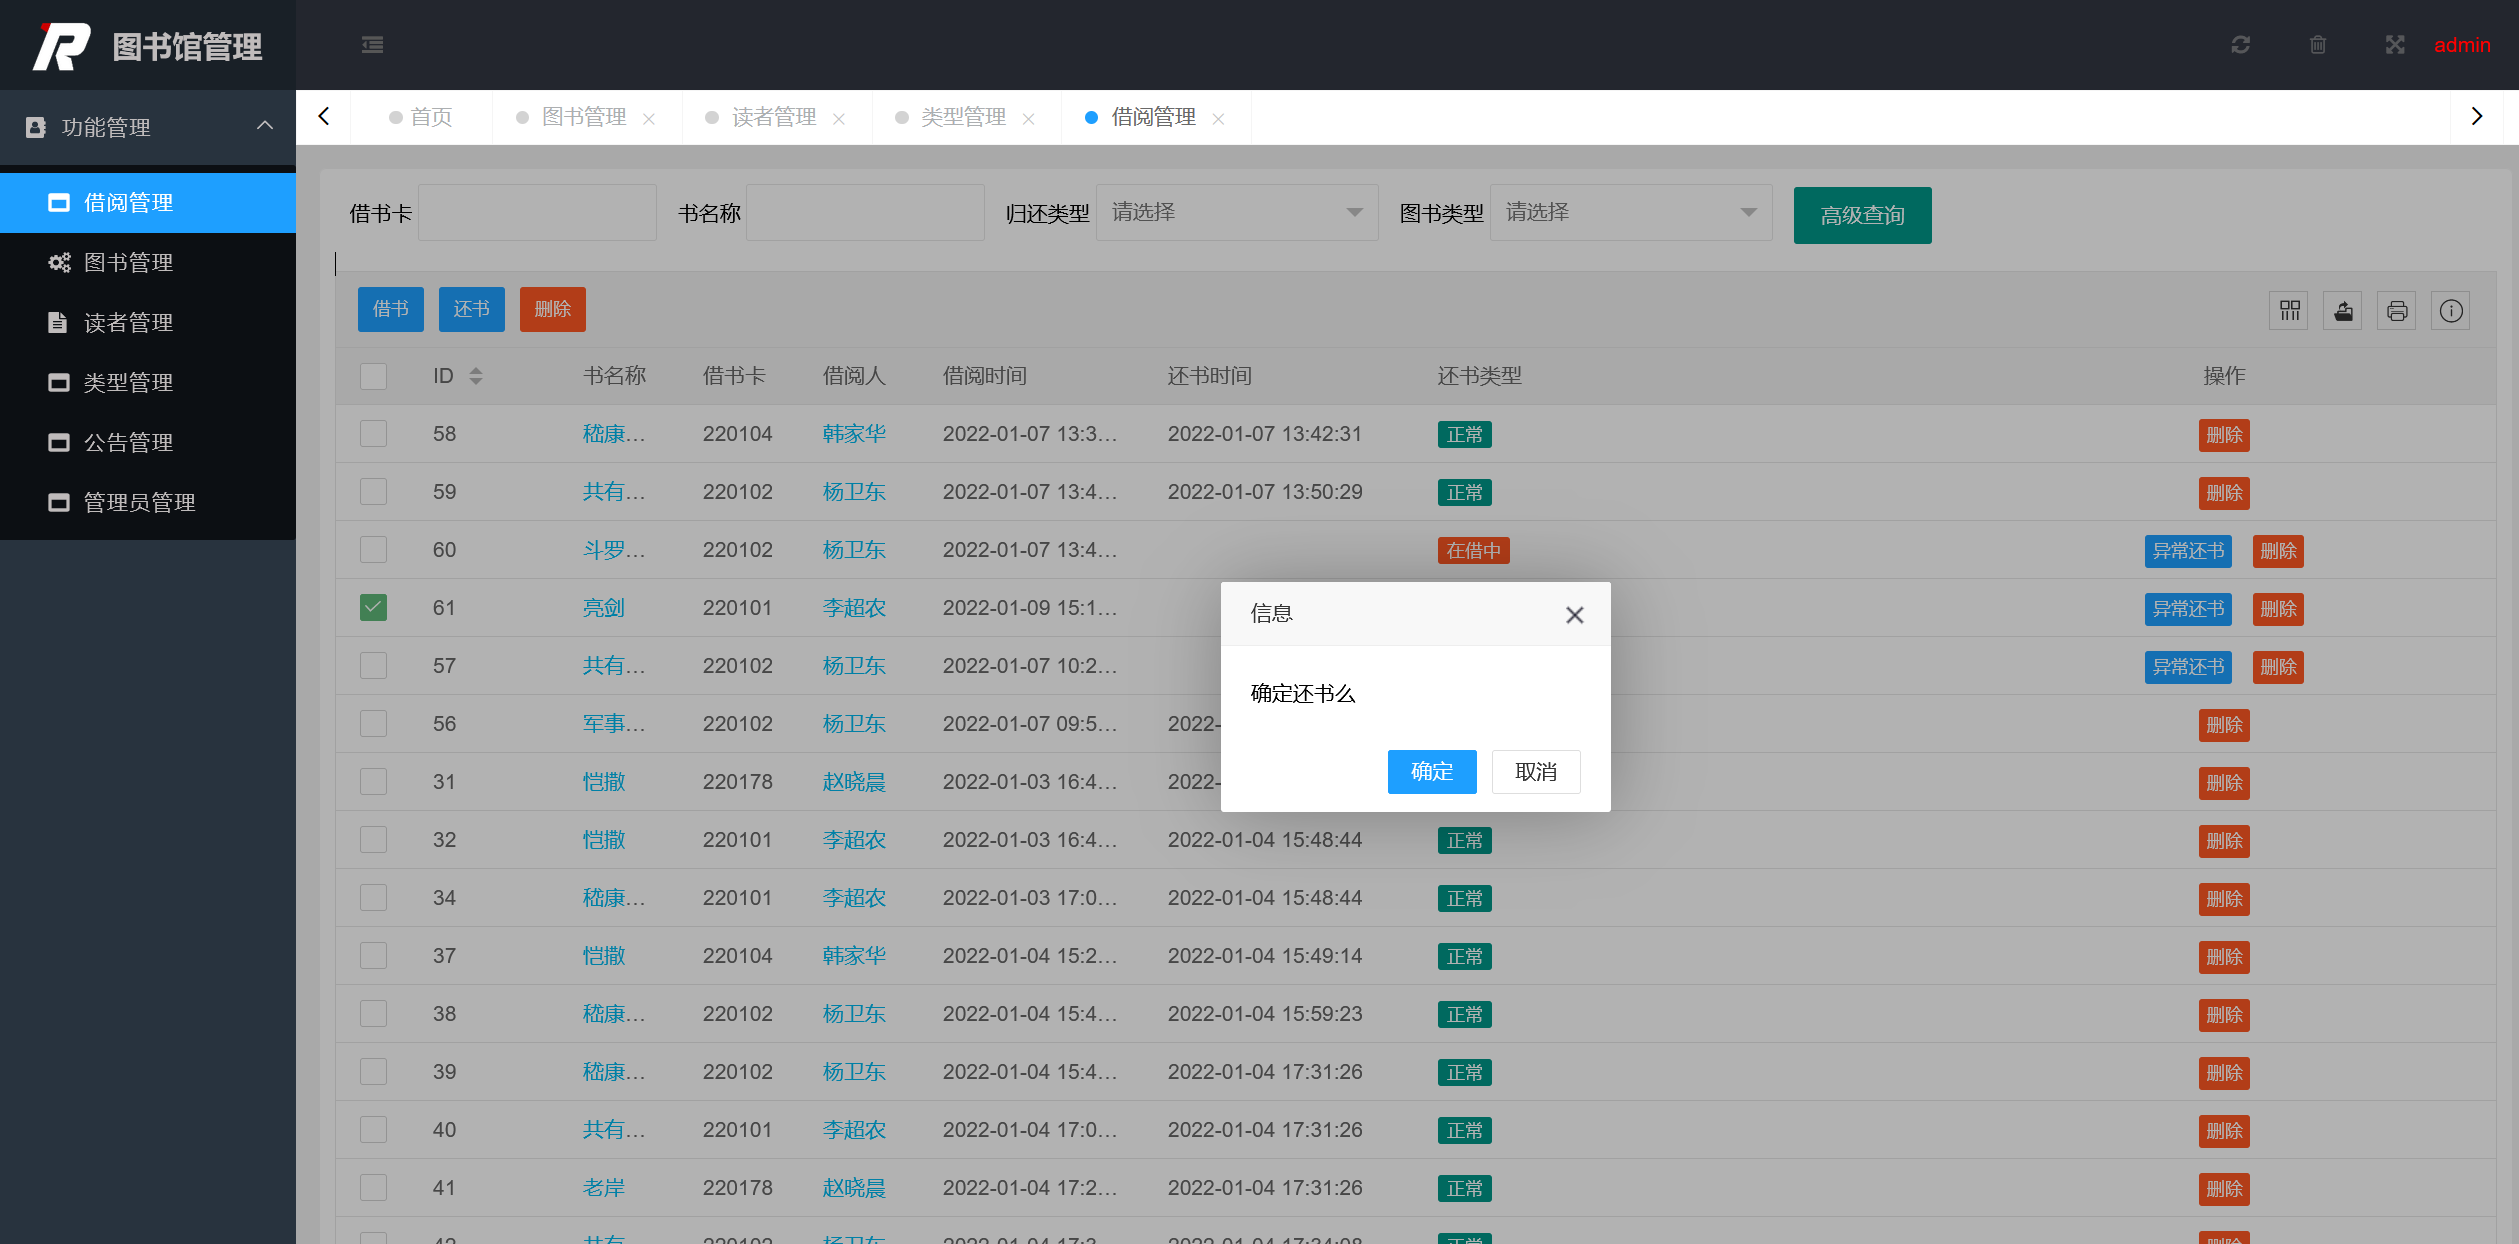This screenshot has width=2519, height=1244.
Task: Check the checkbox for row 58
Action: [x=373, y=434]
